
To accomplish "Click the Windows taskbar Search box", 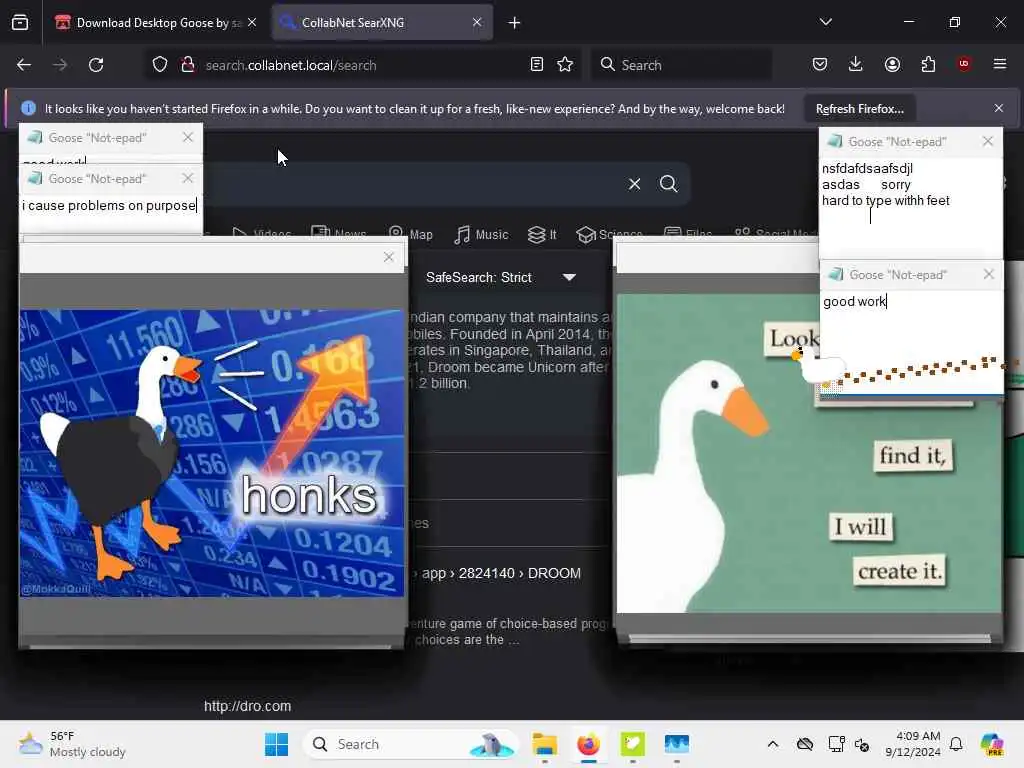I will pyautogui.click(x=411, y=744).
